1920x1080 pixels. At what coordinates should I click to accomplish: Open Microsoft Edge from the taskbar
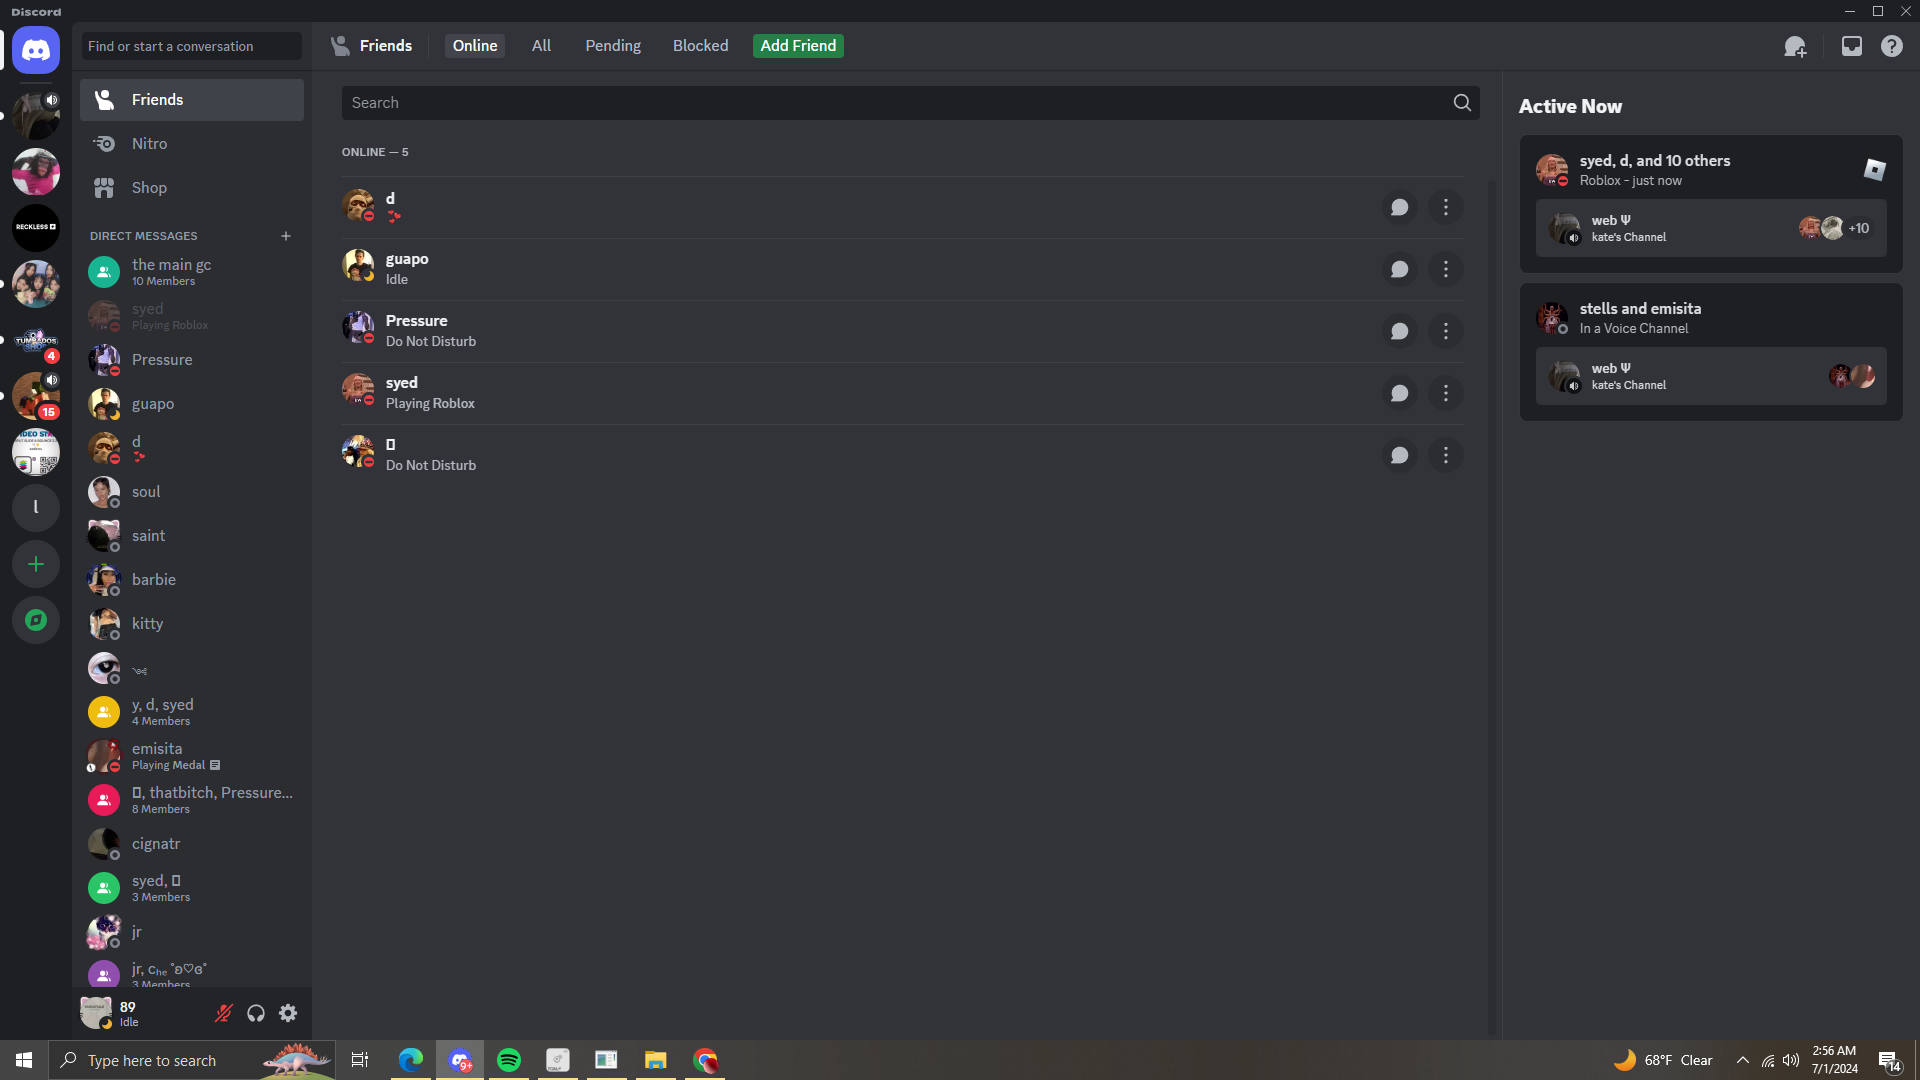pos(411,1060)
